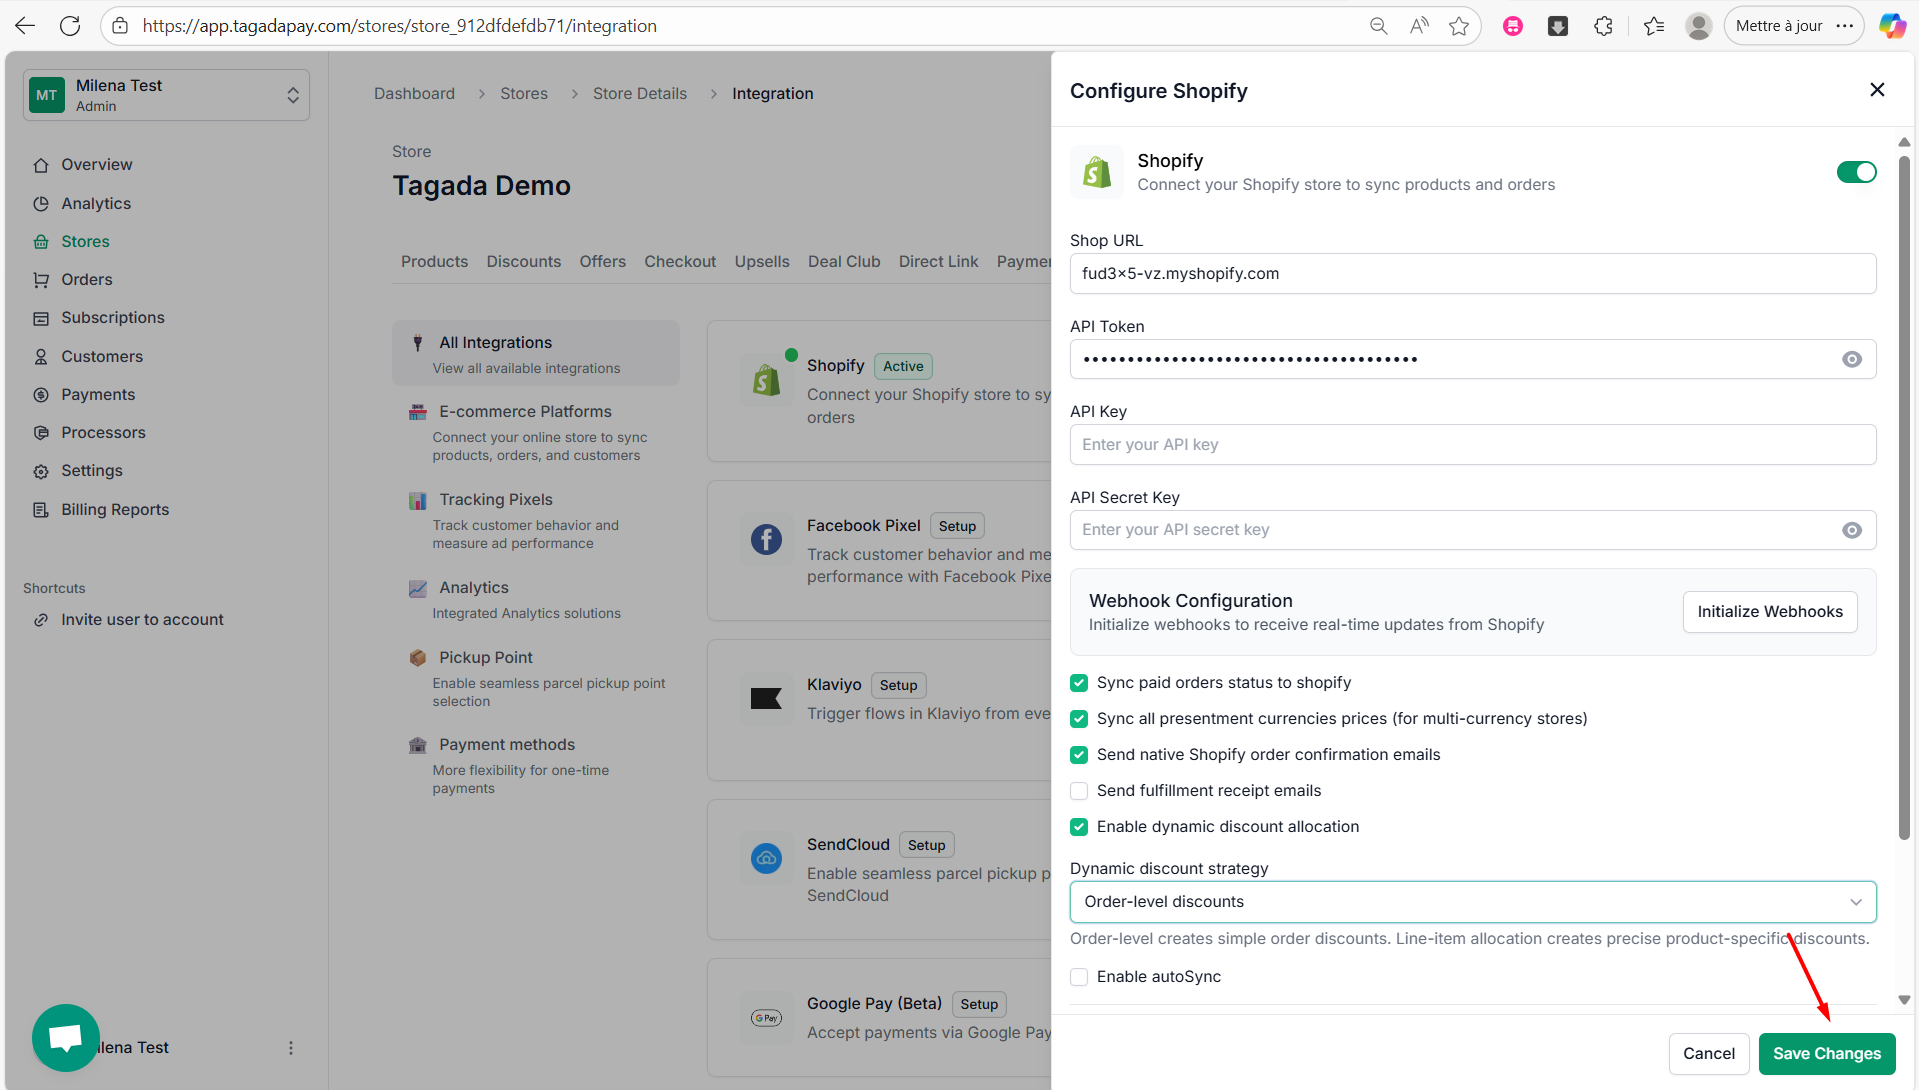Open the Discounts tab
The width and height of the screenshot is (1919, 1090).
(523, 261)
